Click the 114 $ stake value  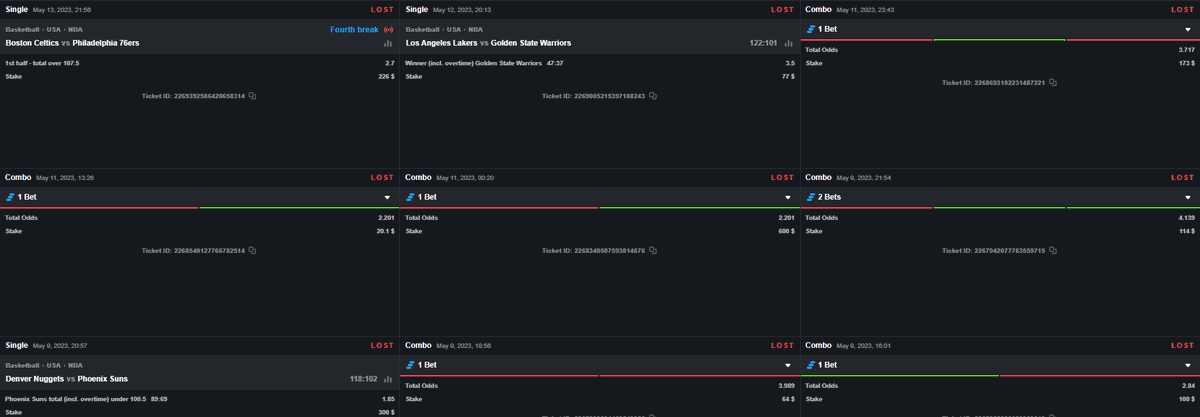coord(1187,230)
